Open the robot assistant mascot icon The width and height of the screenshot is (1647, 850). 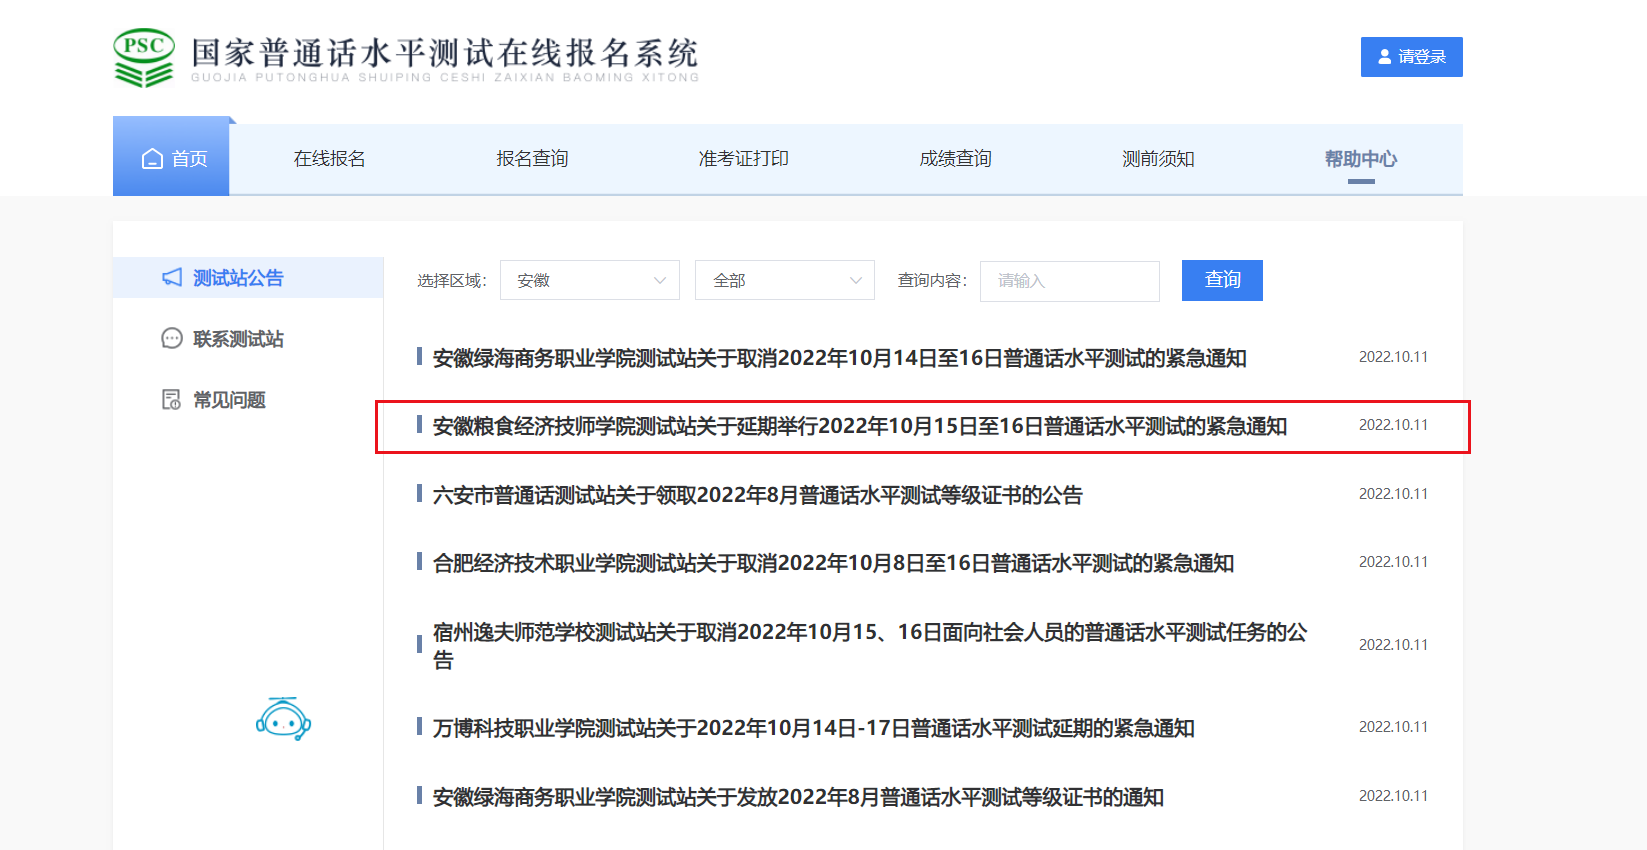(x=283, y=719)
